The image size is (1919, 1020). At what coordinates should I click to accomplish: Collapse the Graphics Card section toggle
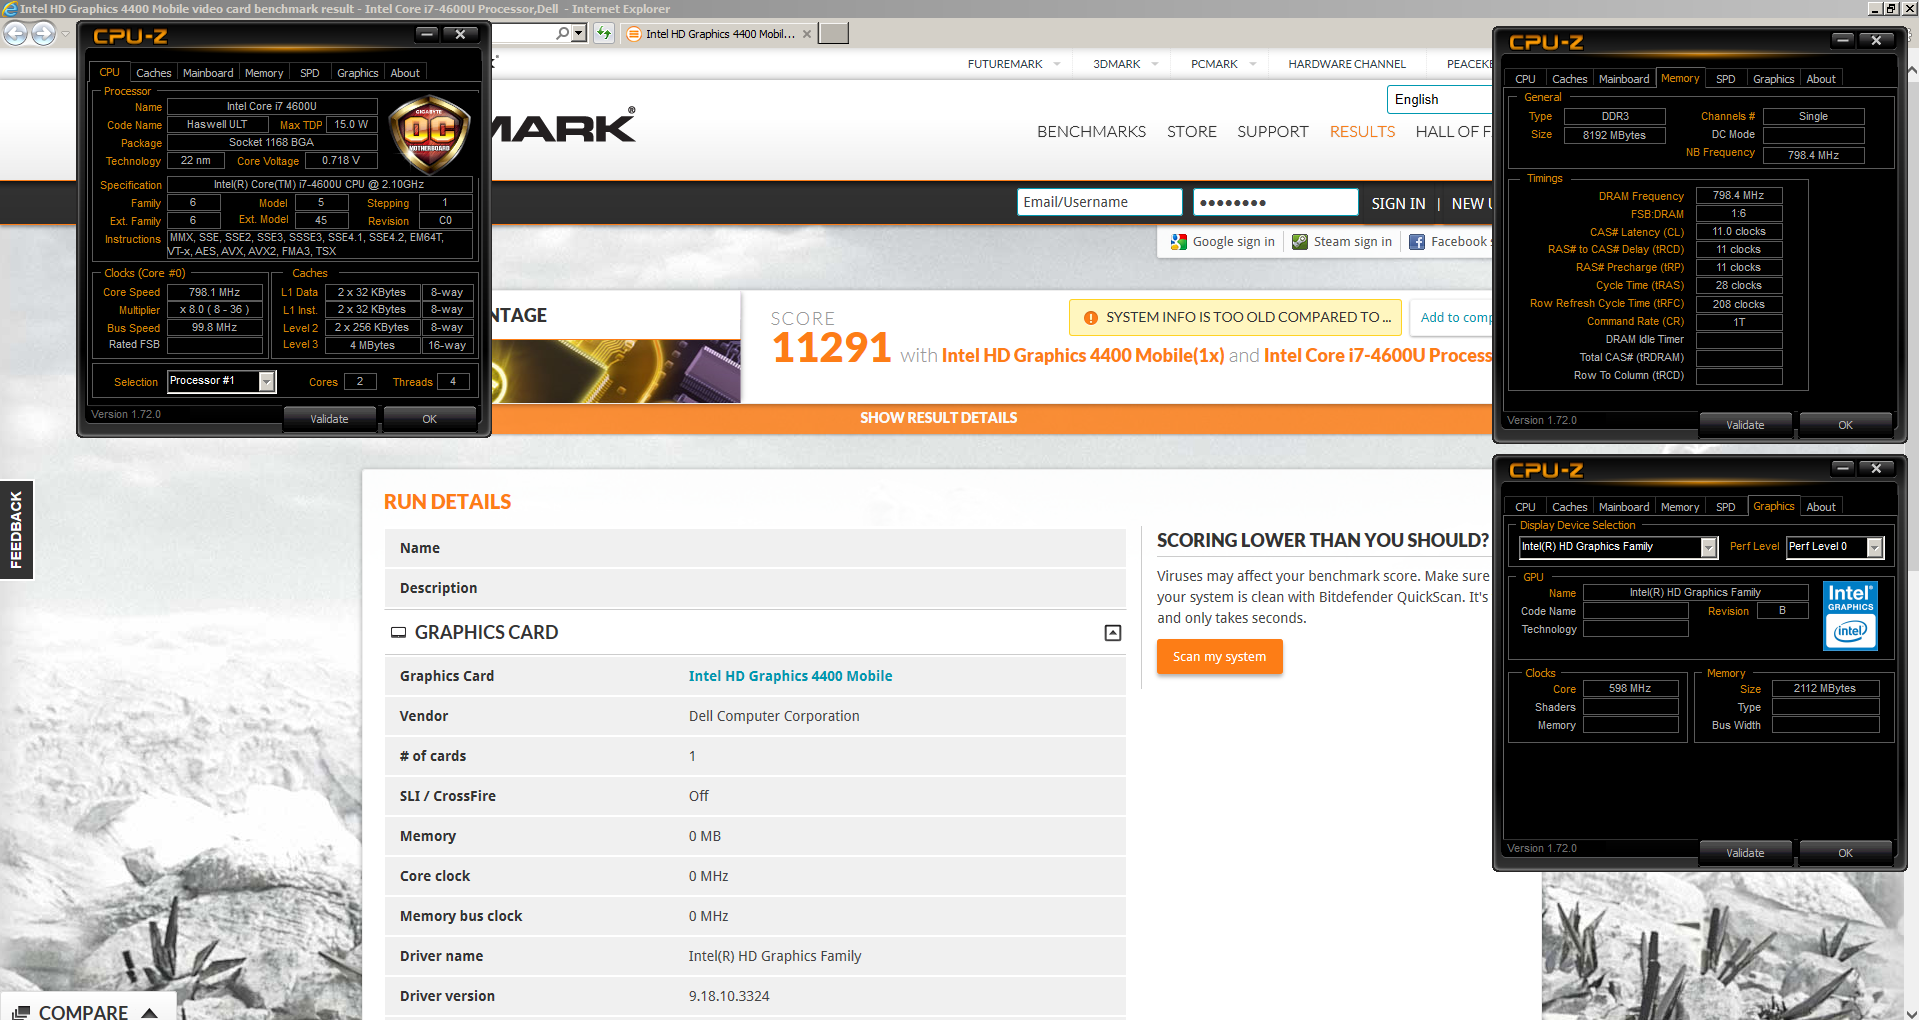[1113, 633]
